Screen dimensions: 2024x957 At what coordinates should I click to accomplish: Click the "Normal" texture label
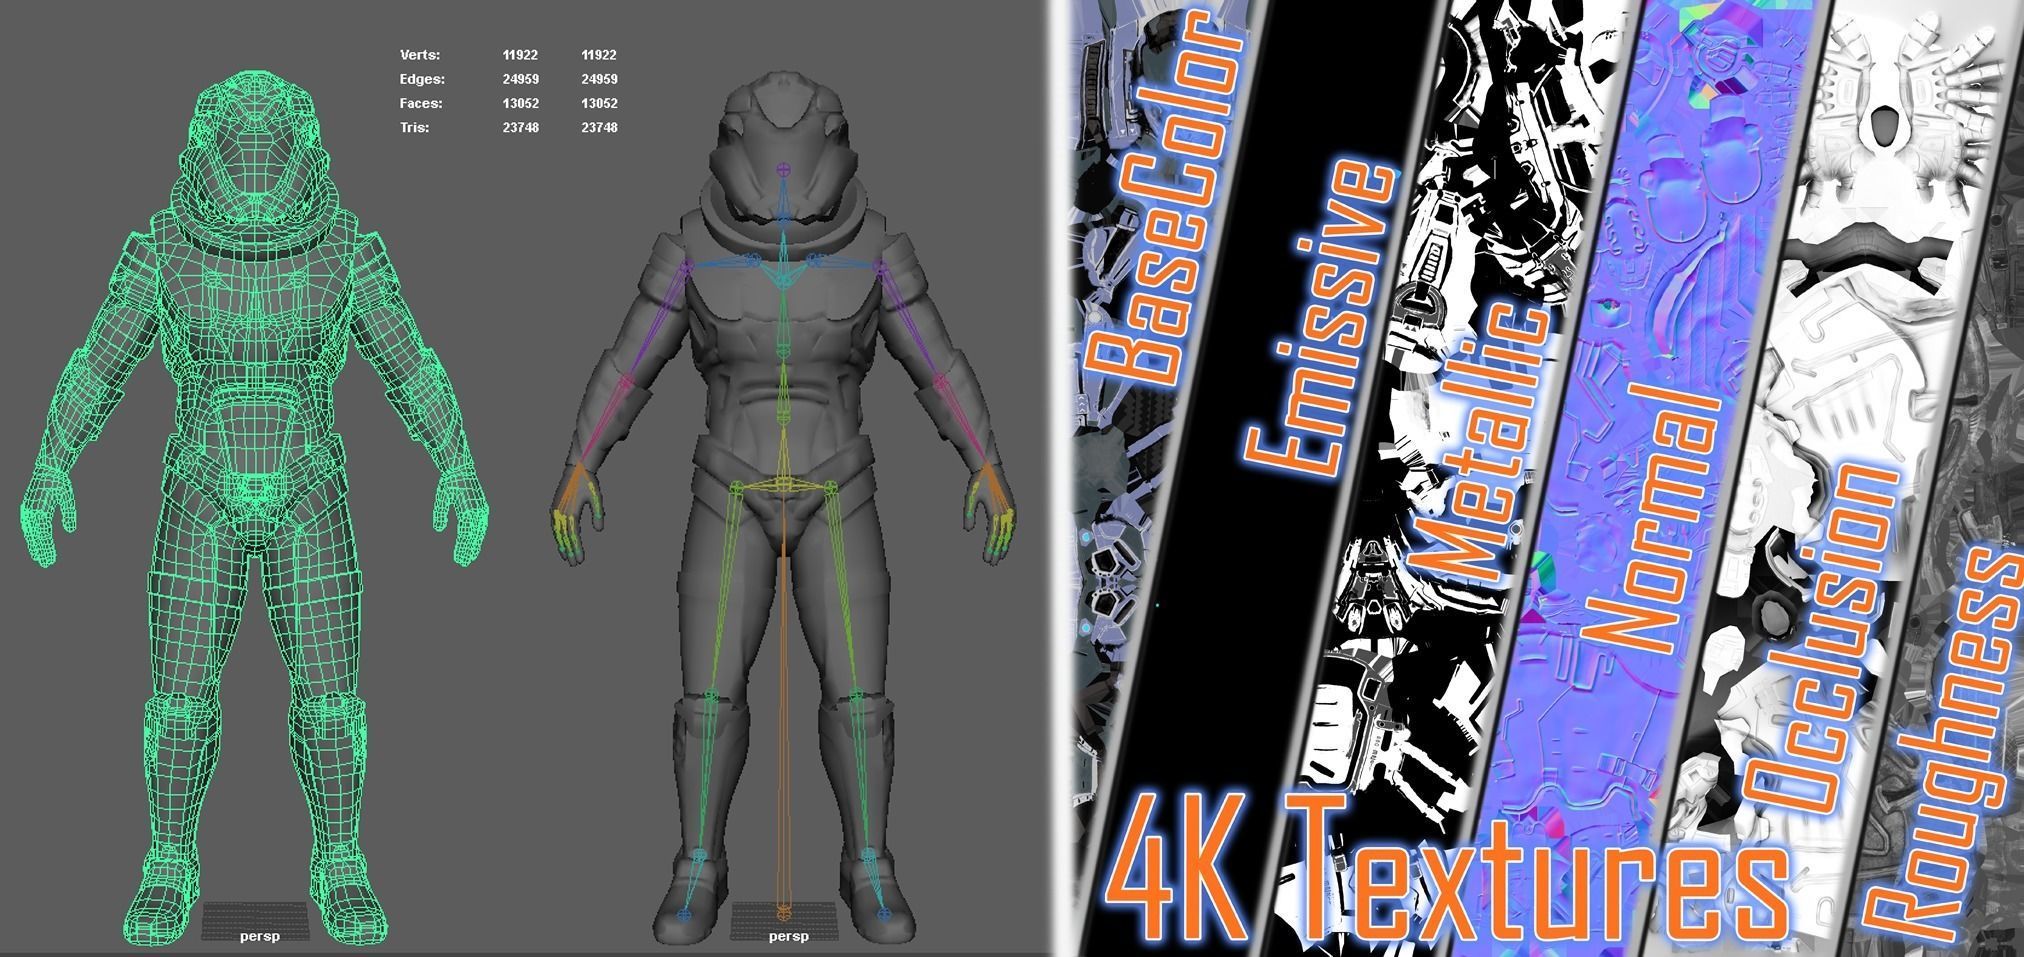coord(1652,518)
